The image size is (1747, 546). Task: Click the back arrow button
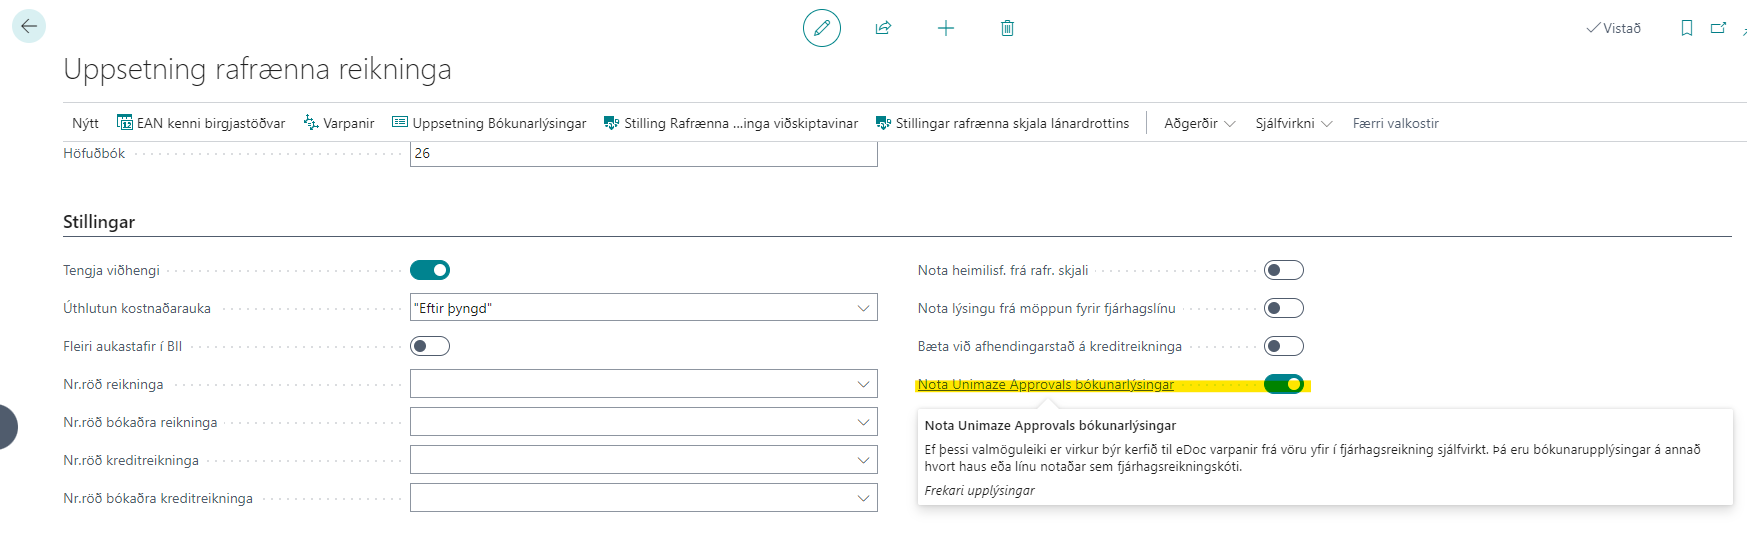[29, 27]
